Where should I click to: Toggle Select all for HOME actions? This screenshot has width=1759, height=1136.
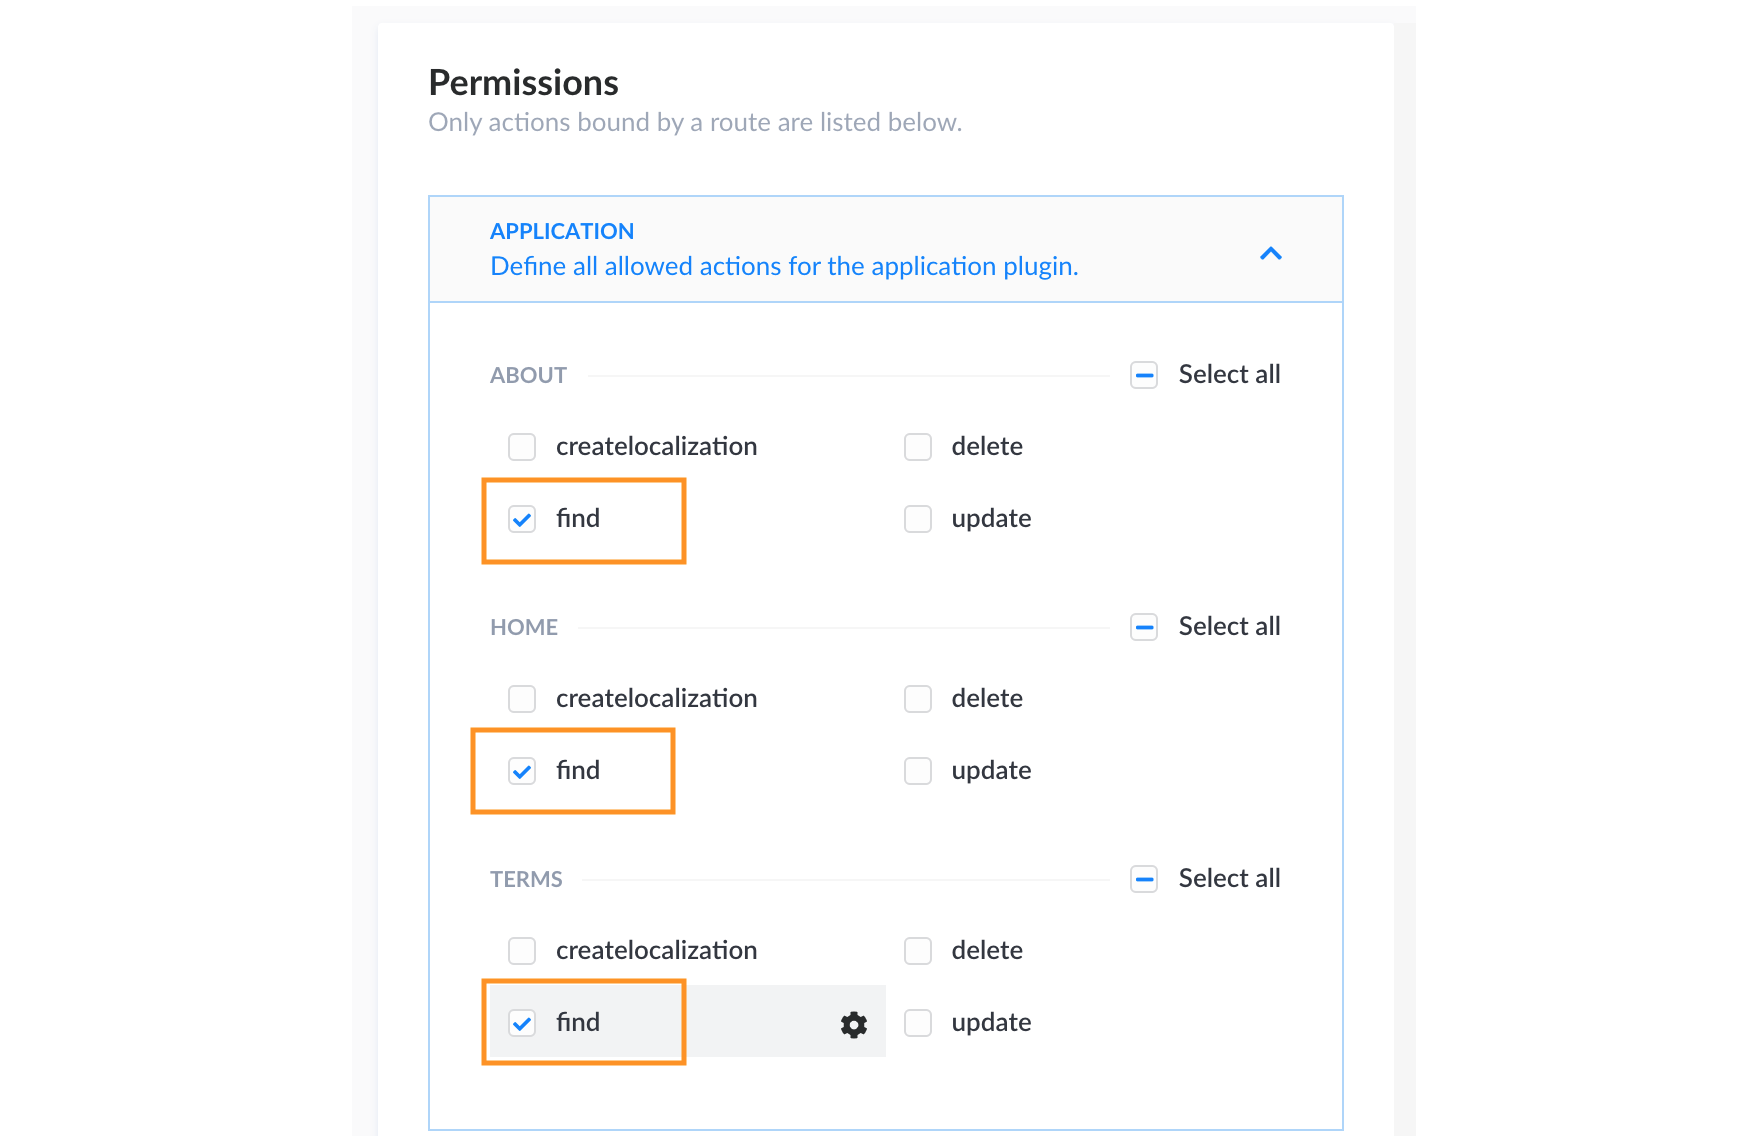pos(1143,626)
